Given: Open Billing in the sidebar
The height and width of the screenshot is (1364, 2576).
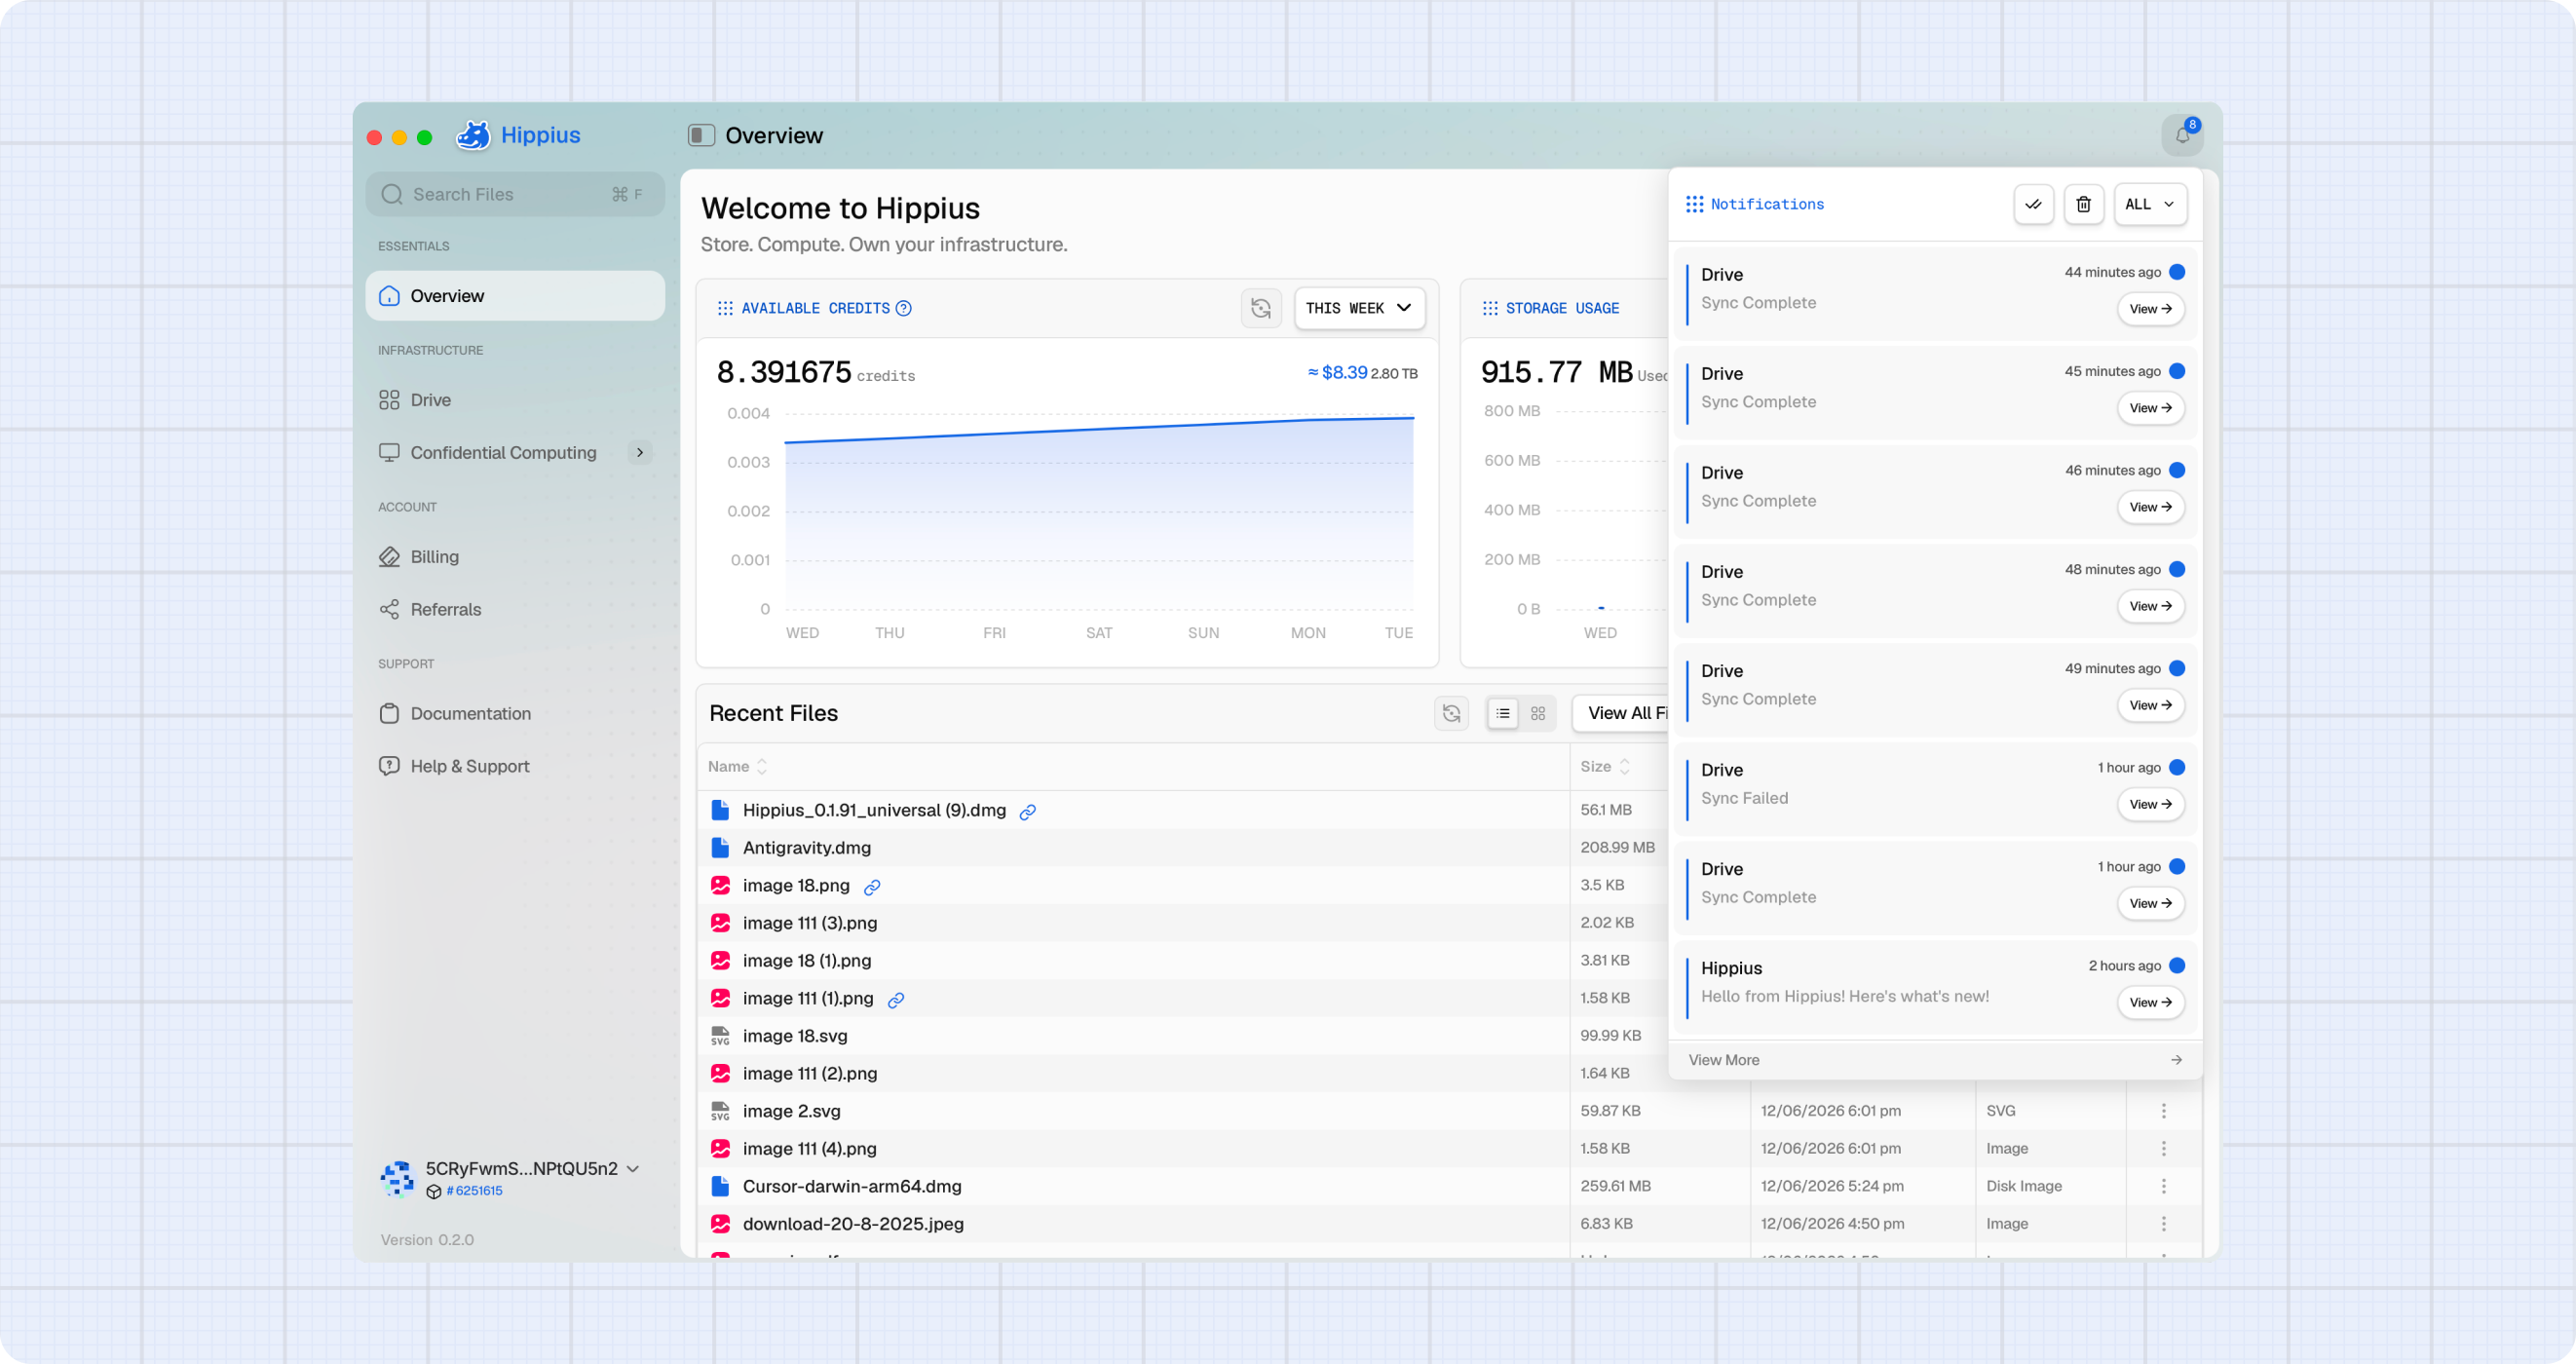Looking at the screenshot, I should point(515,557).
